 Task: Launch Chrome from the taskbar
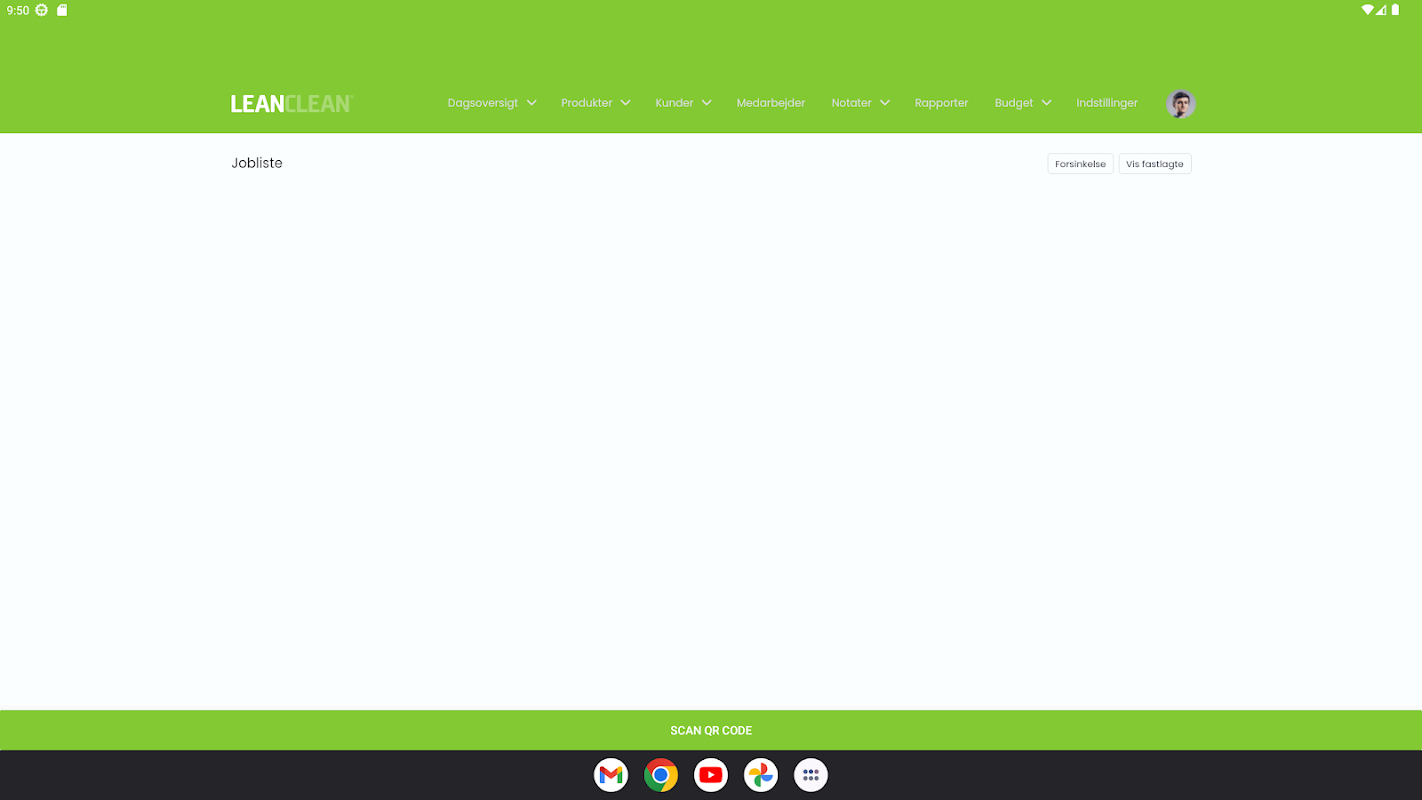[x=661, y=775]
